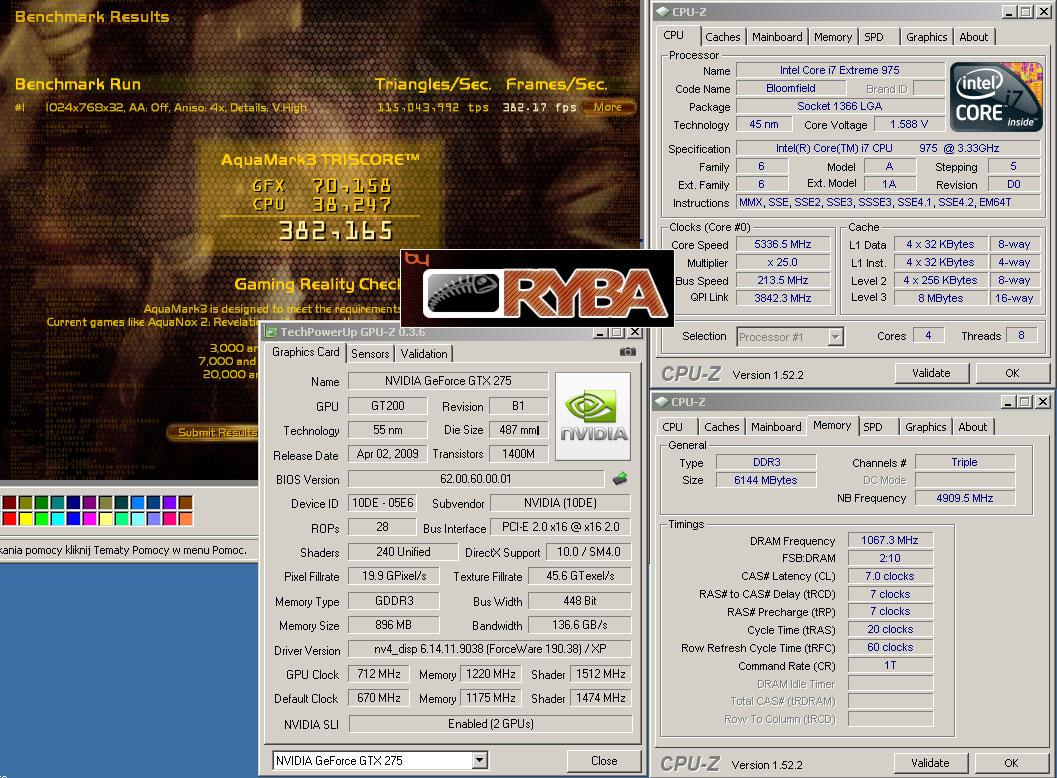Image resolution: width=1057 pixels, height=778 pixels.
Task: Click the More button in AquaMark3 results
Action: coord(607,107)
